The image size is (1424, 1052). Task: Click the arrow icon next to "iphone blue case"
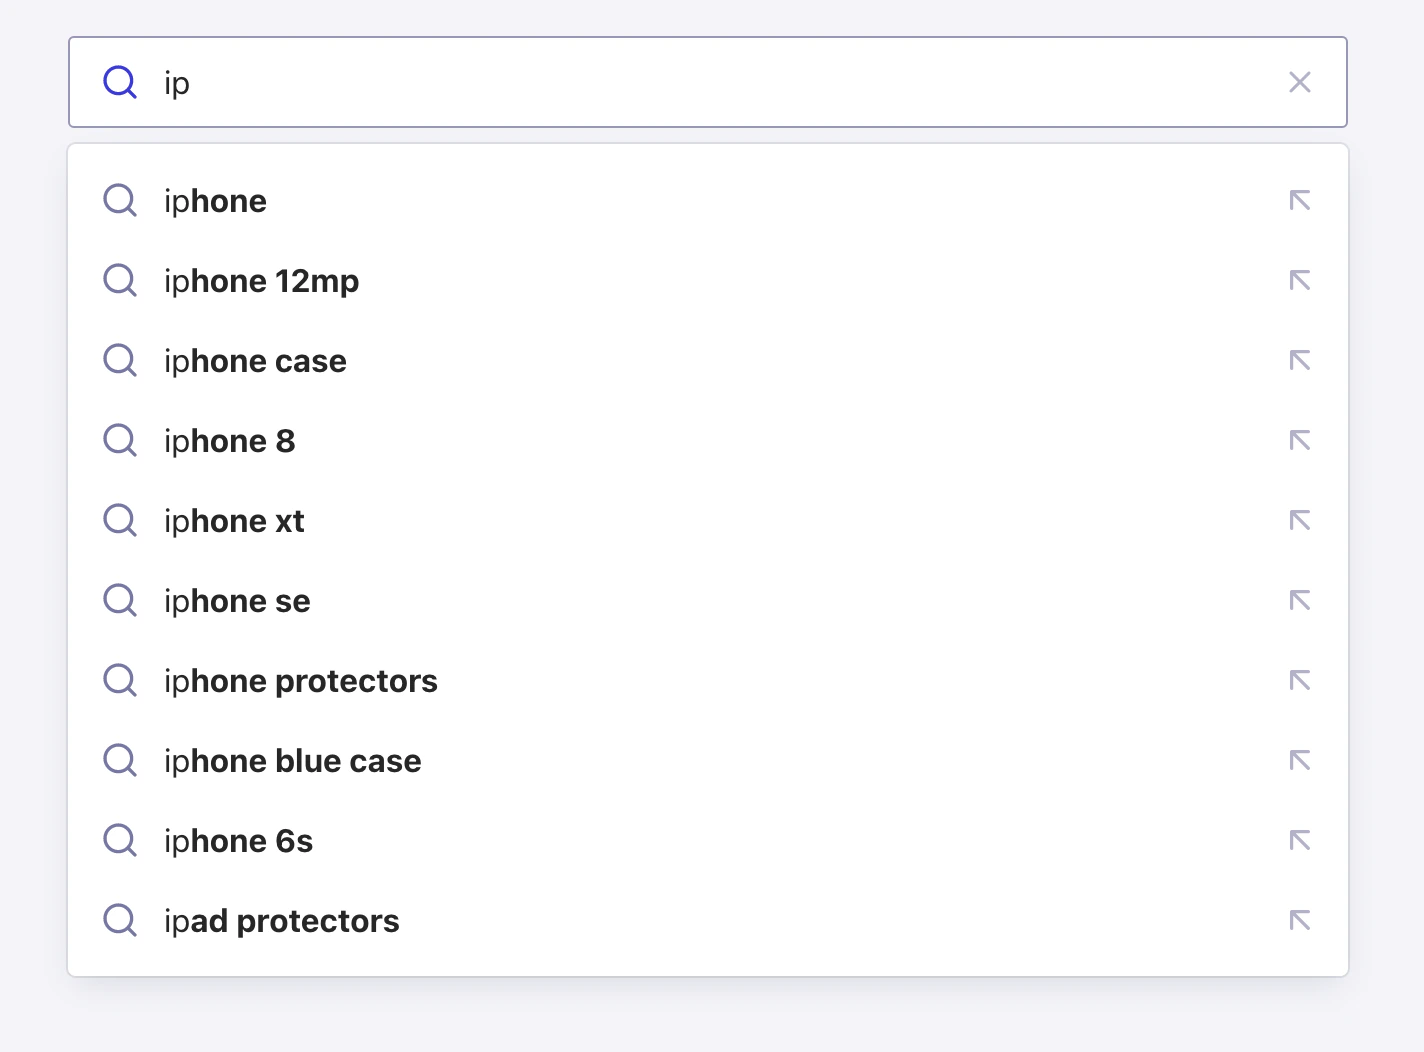click(x=1300, y=760)
